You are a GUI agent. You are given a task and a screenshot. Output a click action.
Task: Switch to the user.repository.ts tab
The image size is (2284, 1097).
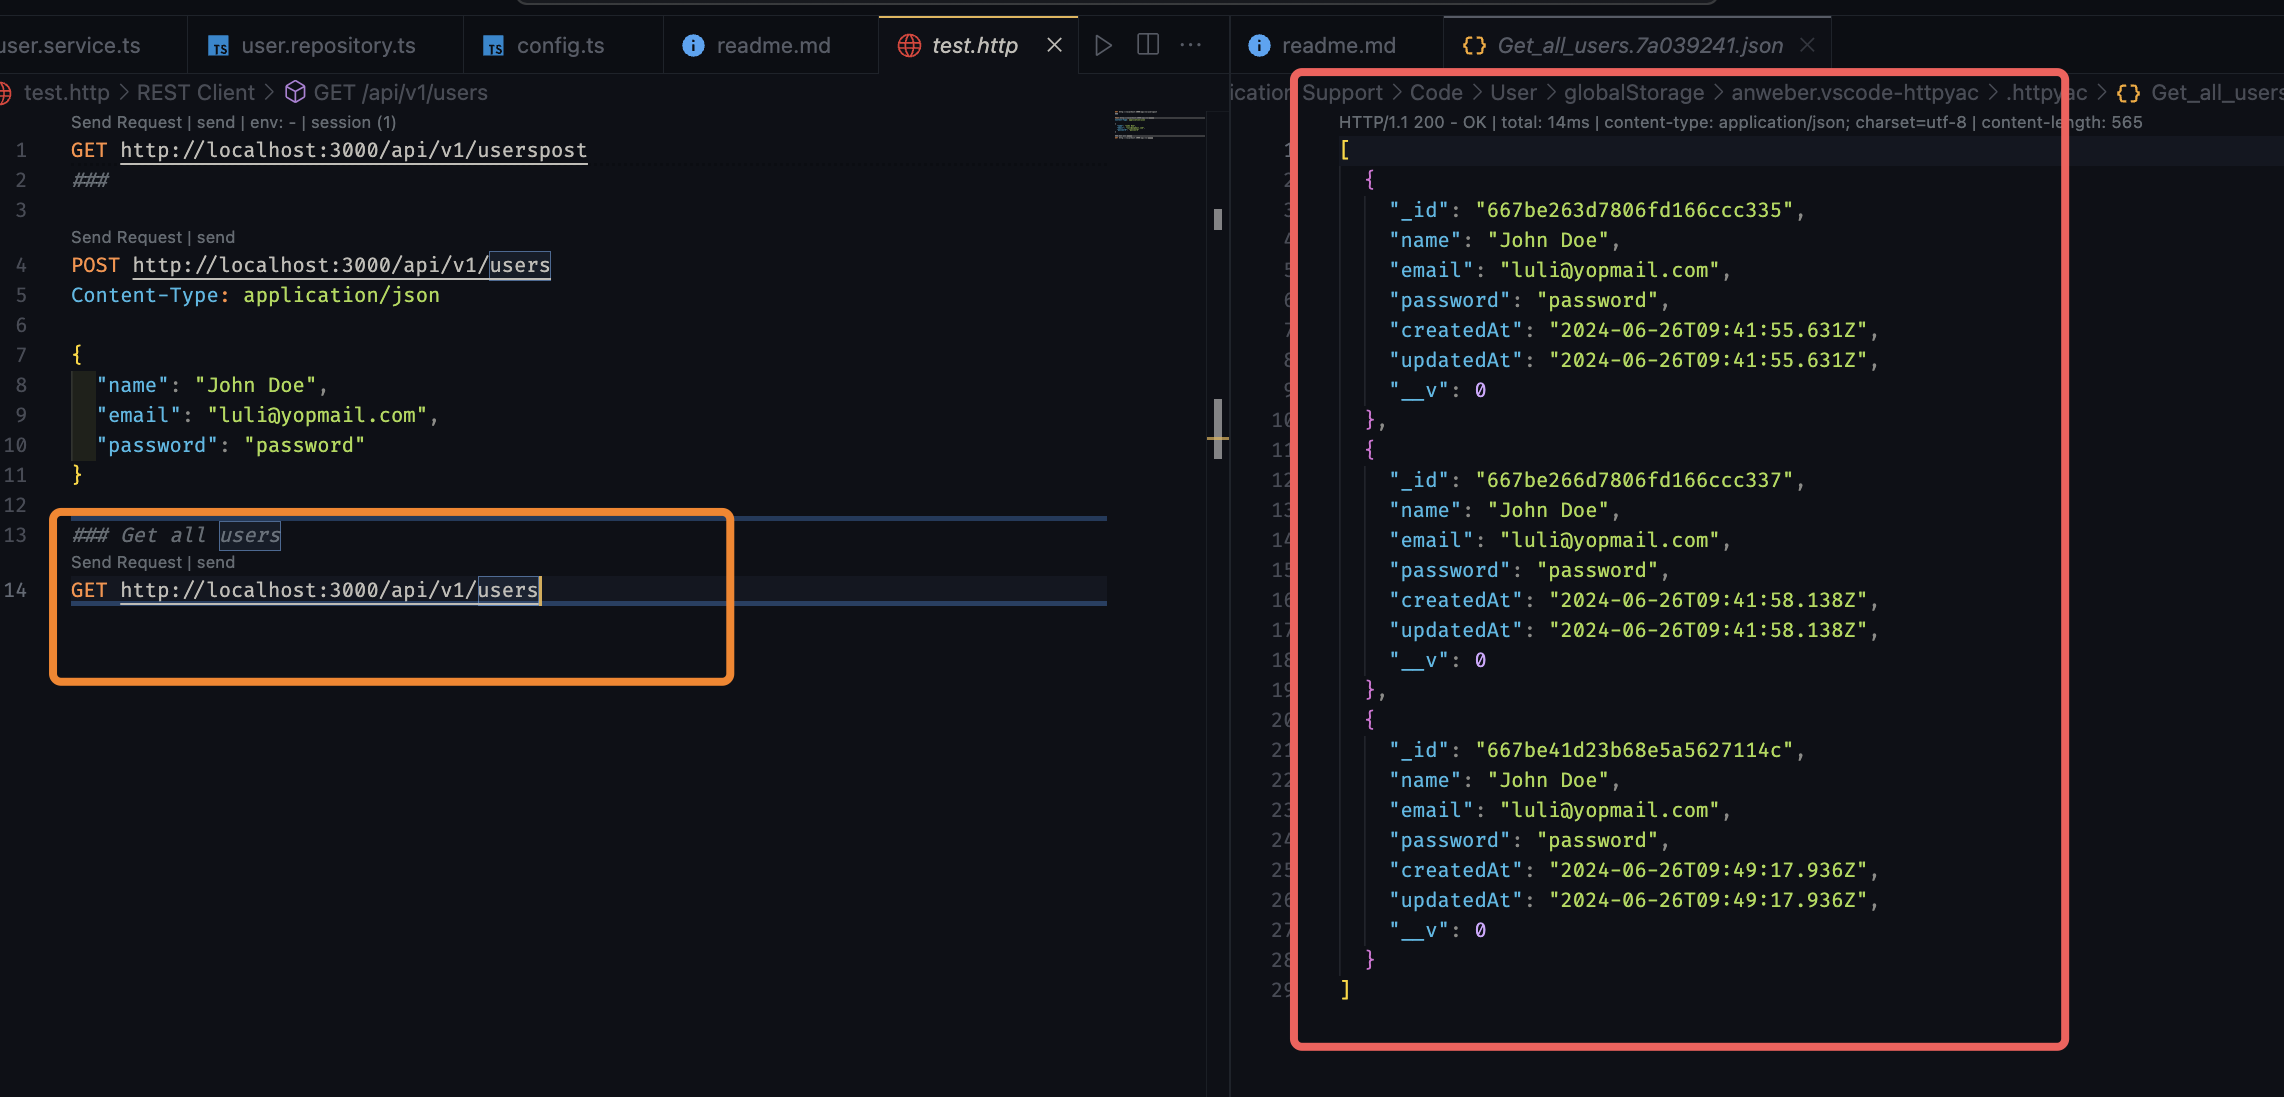pos(328,46)
